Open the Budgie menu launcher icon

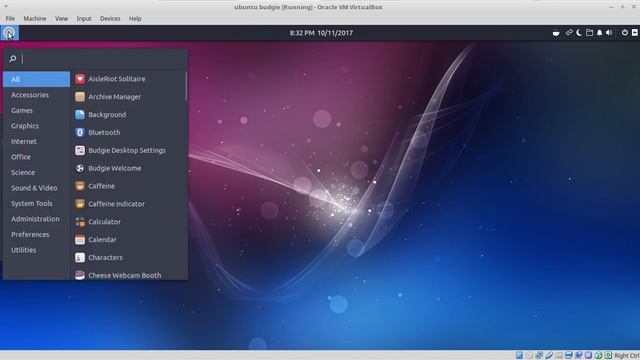9,33
